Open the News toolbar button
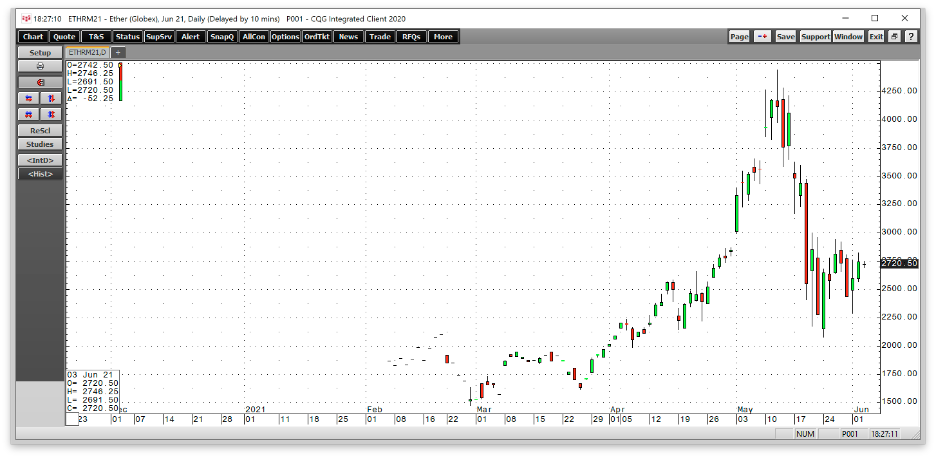The image size is (936, 458). [x=348, y=37]
